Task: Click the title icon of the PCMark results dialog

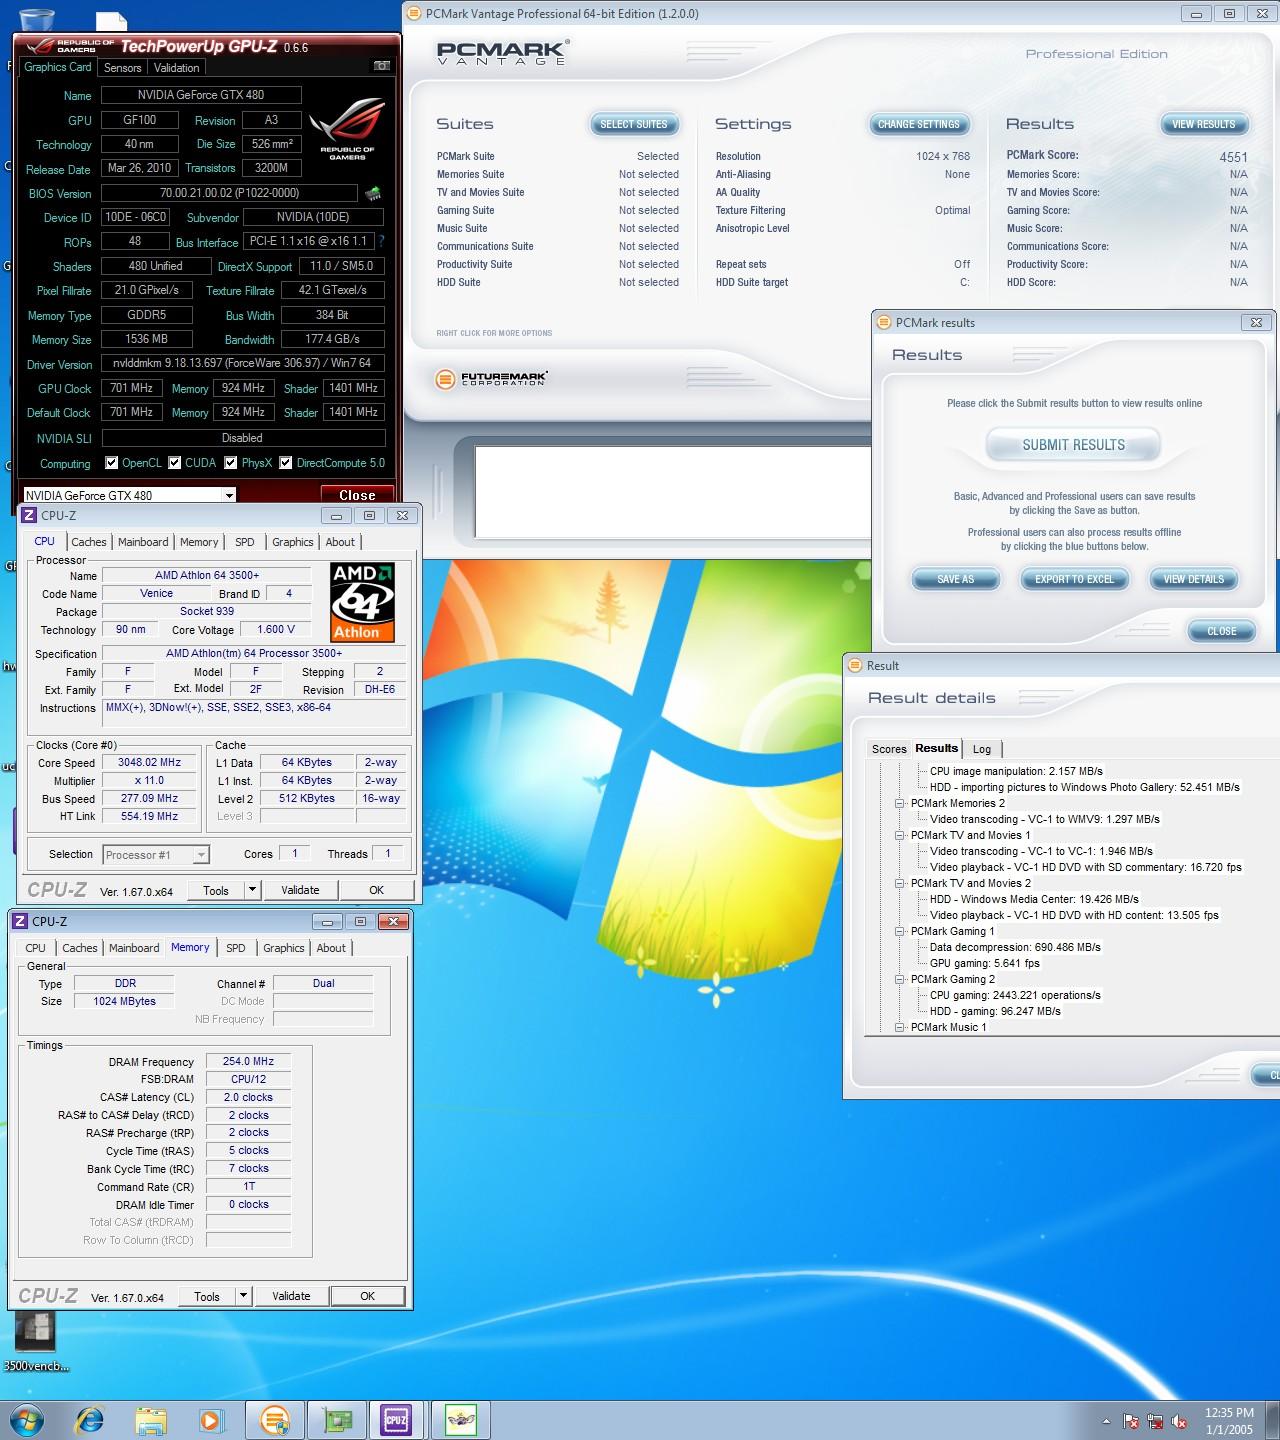Action: [x=883, y=322]
